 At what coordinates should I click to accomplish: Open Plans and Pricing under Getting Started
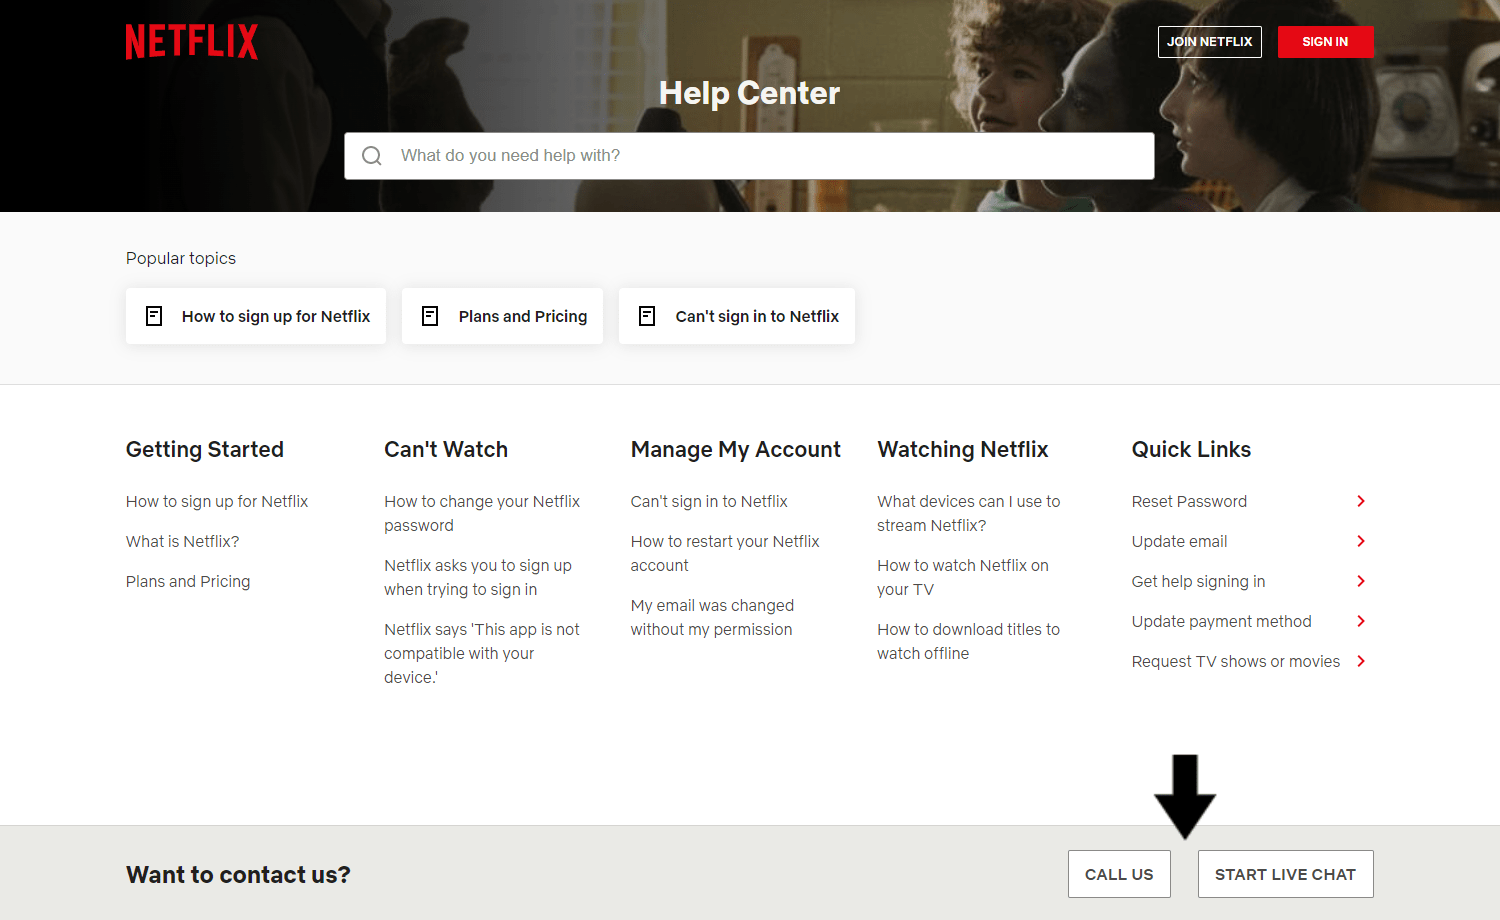[188, 581]
